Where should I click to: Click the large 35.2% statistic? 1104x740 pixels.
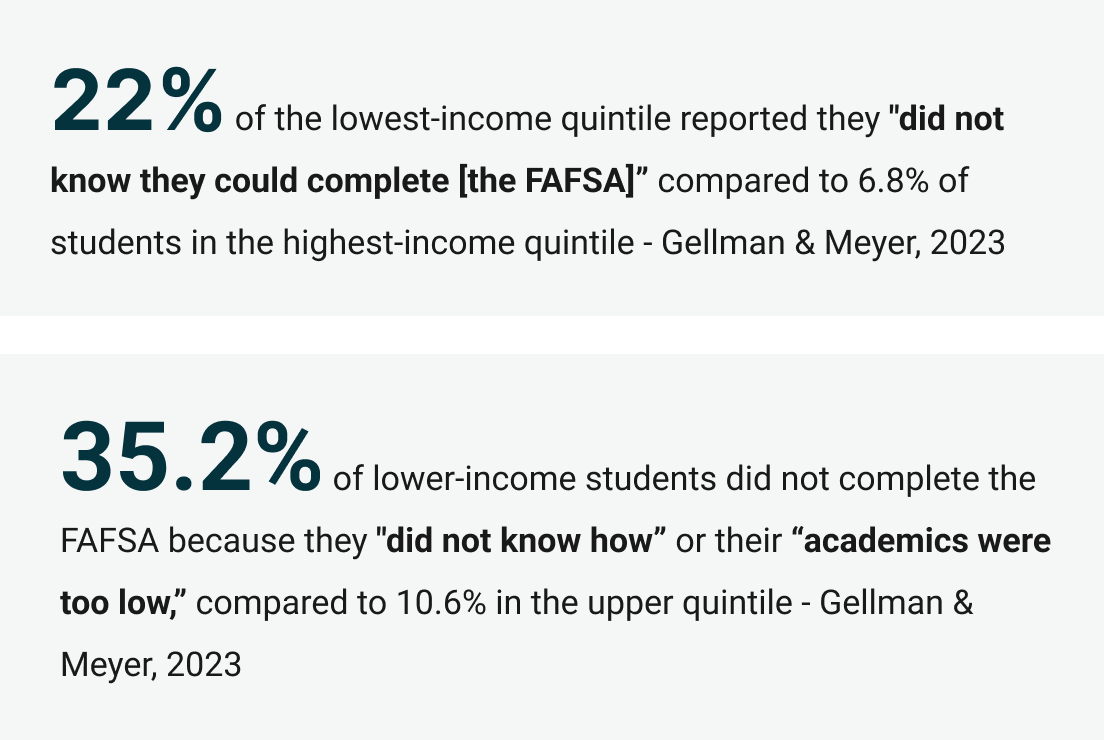(x=191, y=456)
